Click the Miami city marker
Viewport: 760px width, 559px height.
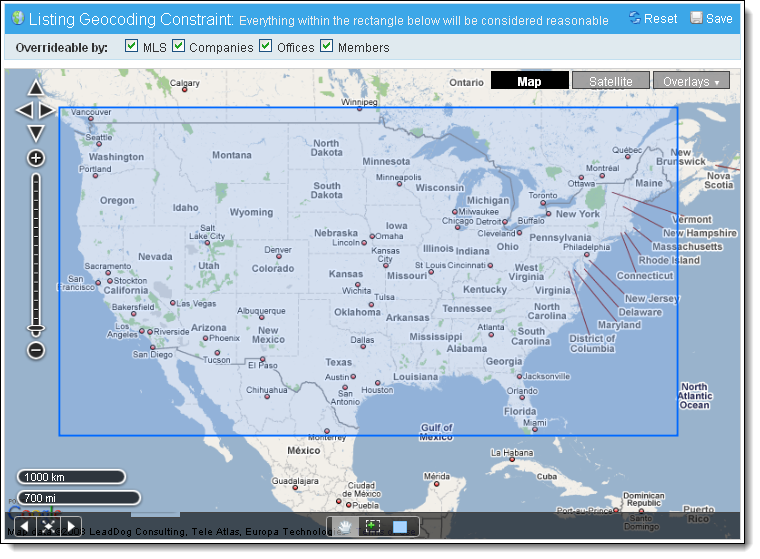tap(535, 430)
